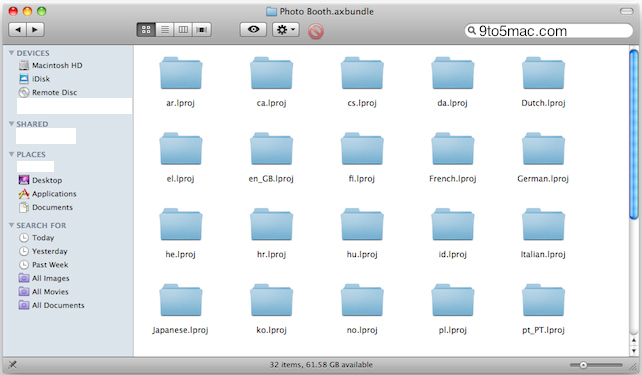Viewport: 642px width, 375px height.
Task: Click the vertical scrollbar thumb
Action: pyautogui.click(x=633, y=134)
